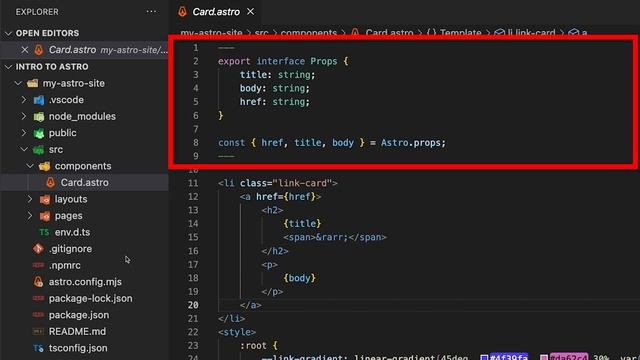Collapse the my-astro-site folder chevron
This screenshot has height=360, width=640.
pos(18,83)
